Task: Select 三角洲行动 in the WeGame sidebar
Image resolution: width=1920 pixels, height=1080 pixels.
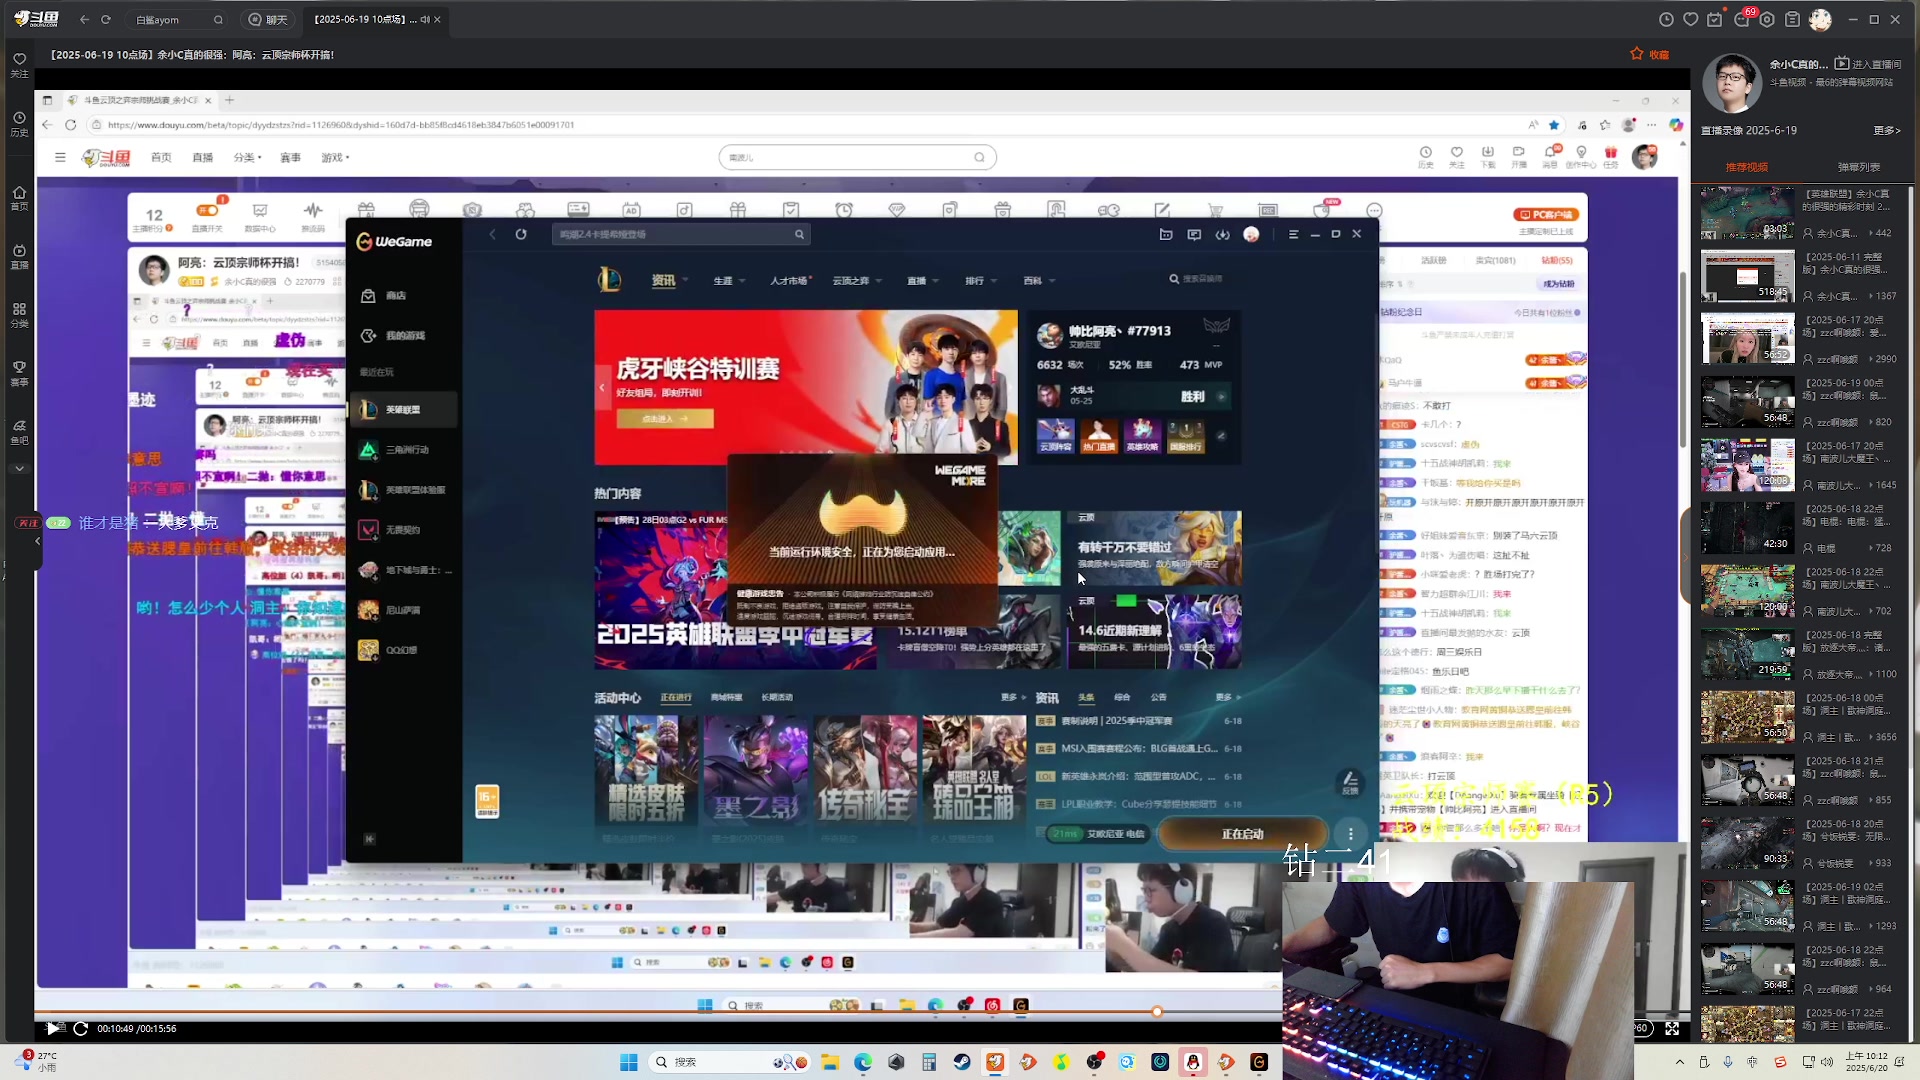Action: coord(404,450)
